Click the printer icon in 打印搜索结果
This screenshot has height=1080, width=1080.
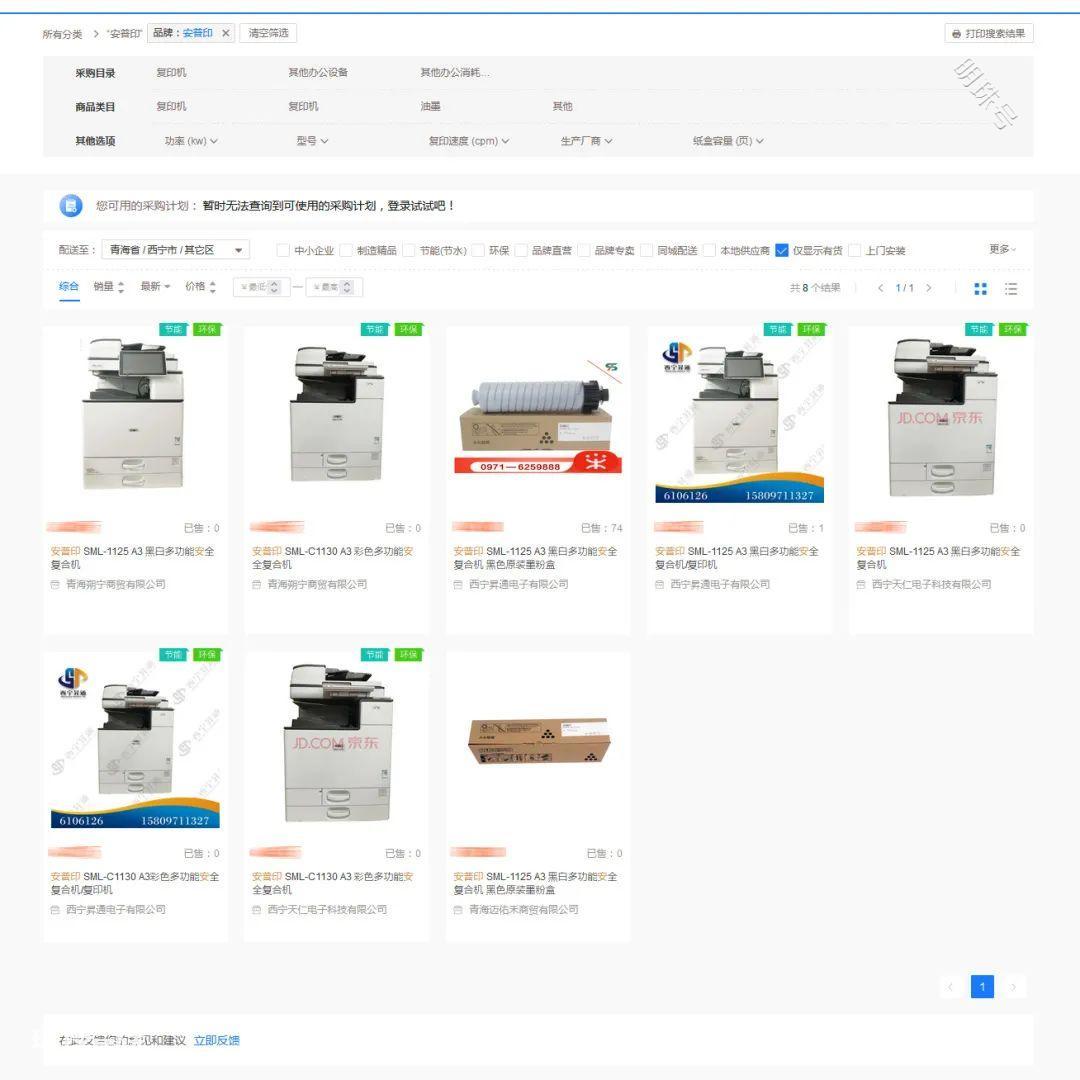[x=956, y=34]
